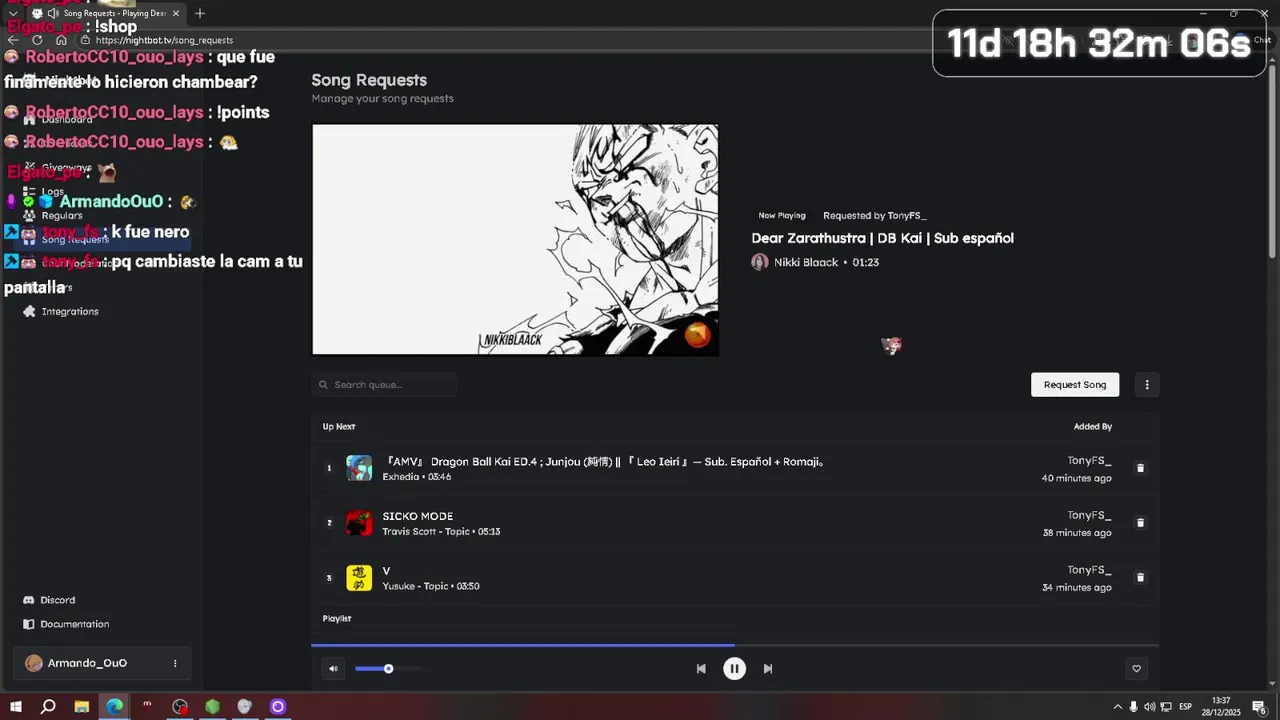Open the SICKO MODE album thumbnail
The height and width of the screenshot is (720, 1280).
point(359,523)
